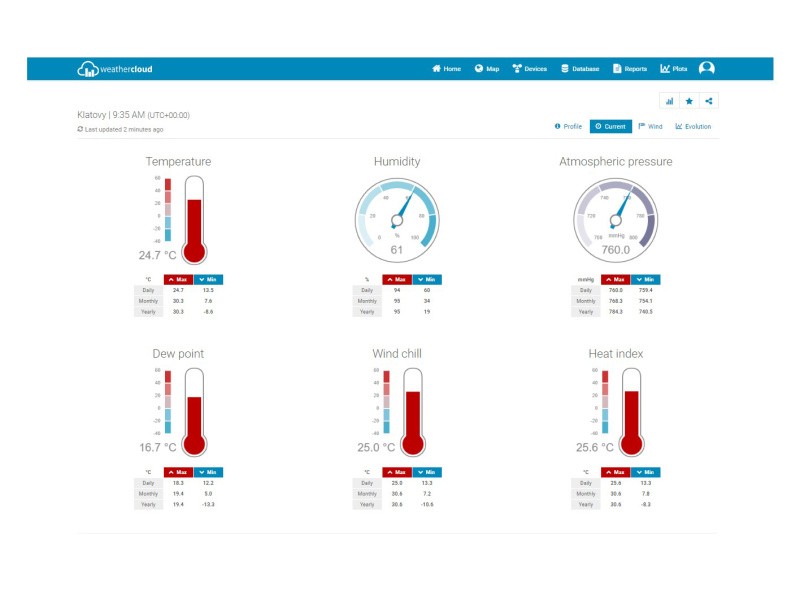The image size is (800, 600).
Task: Open Plots in the navigation bar
Action: point(673,69)
